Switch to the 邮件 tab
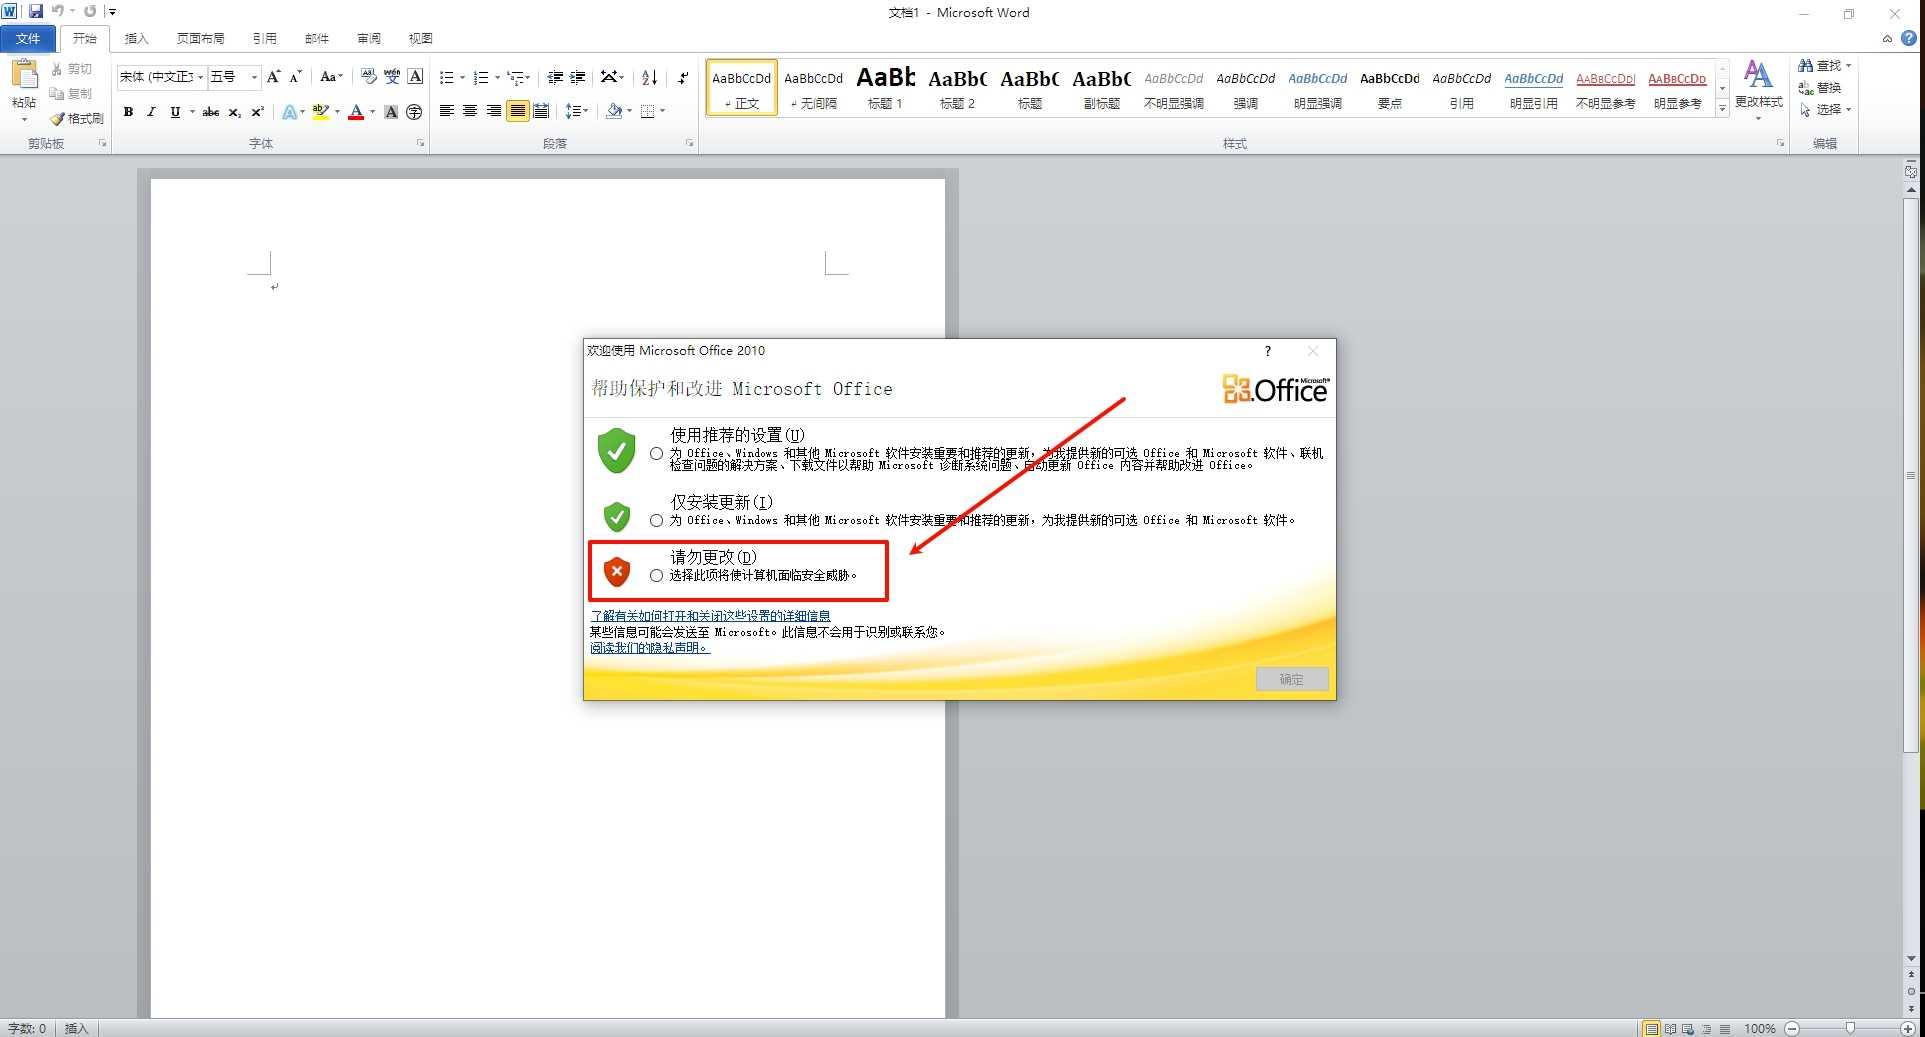Screen dimensions: 1925x1037 [316, 38]
